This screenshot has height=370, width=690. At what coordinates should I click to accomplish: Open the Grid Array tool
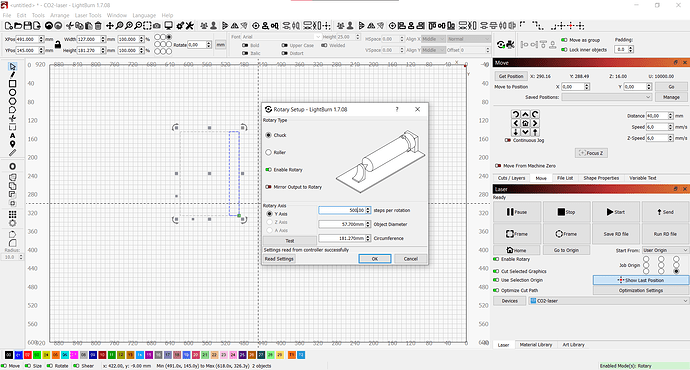coord(12,214)
